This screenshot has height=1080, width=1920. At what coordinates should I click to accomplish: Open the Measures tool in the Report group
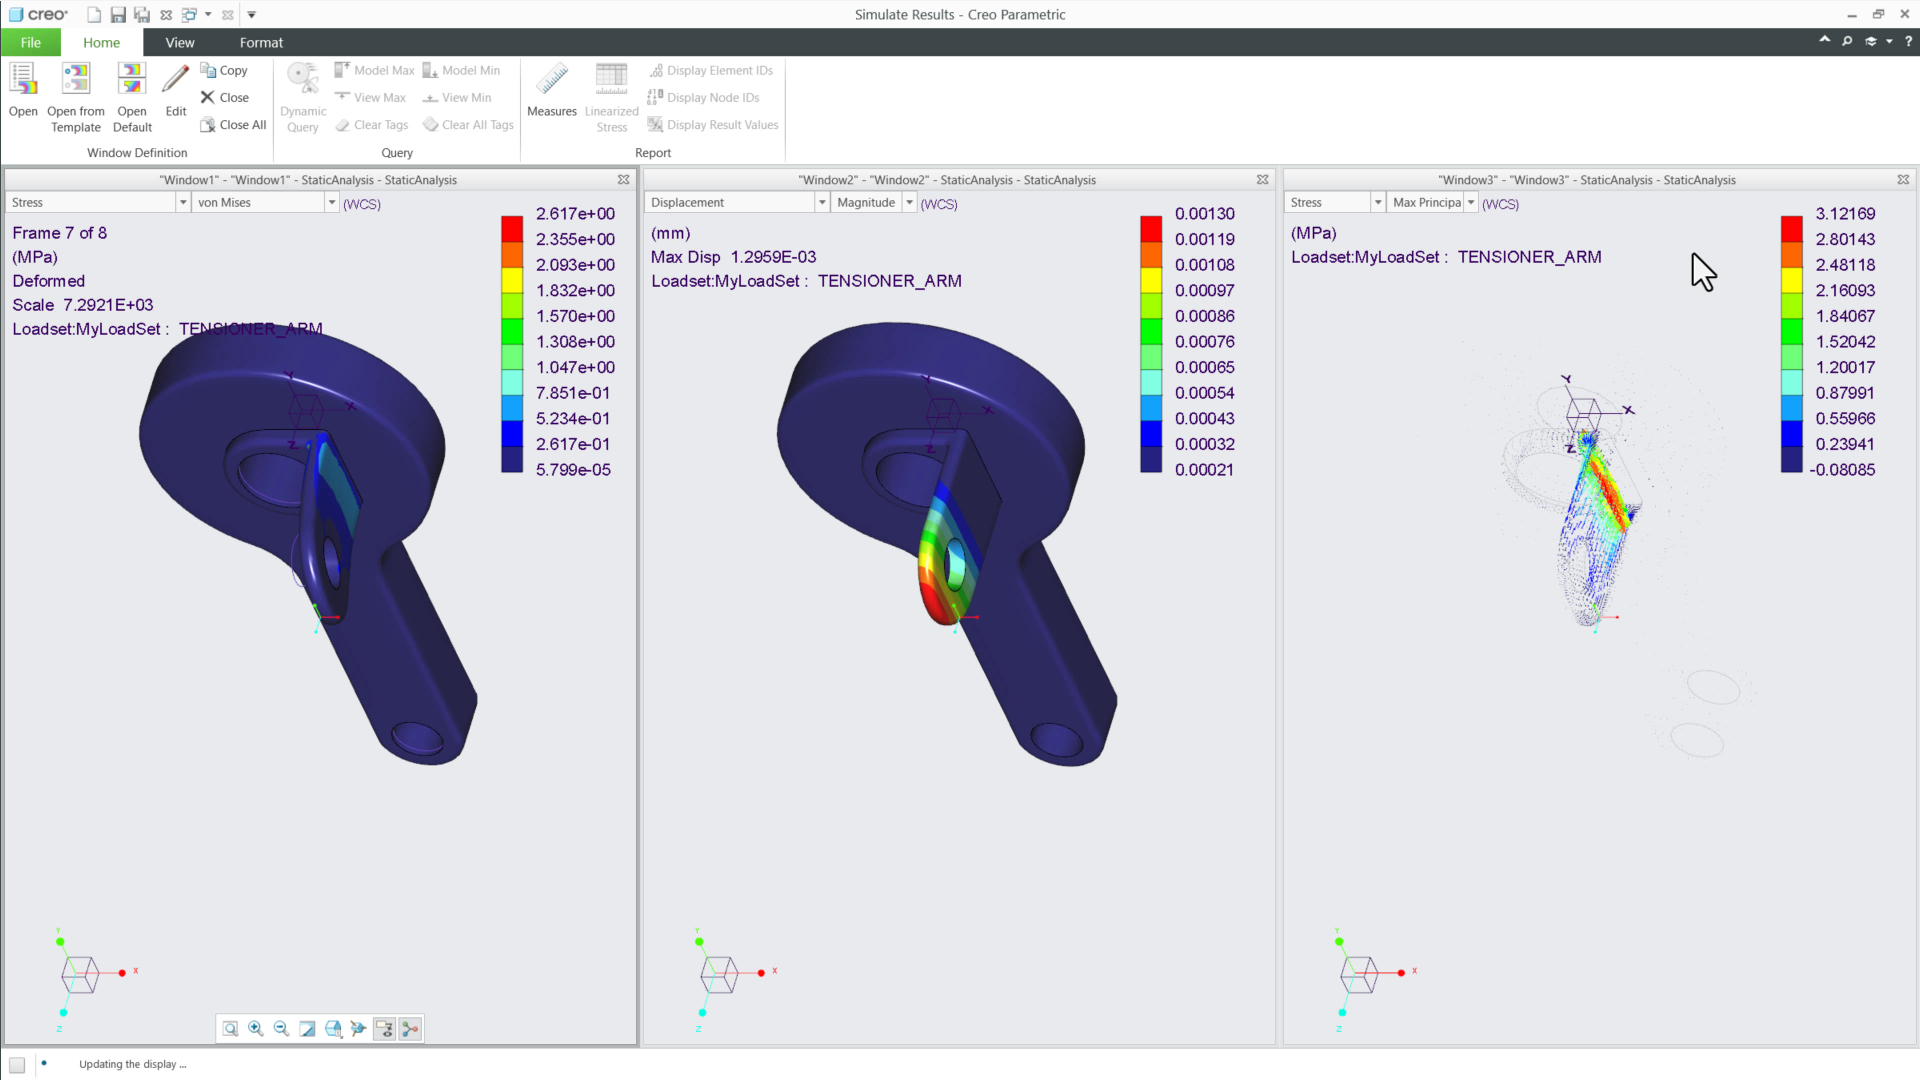click(x=551, y=94)
